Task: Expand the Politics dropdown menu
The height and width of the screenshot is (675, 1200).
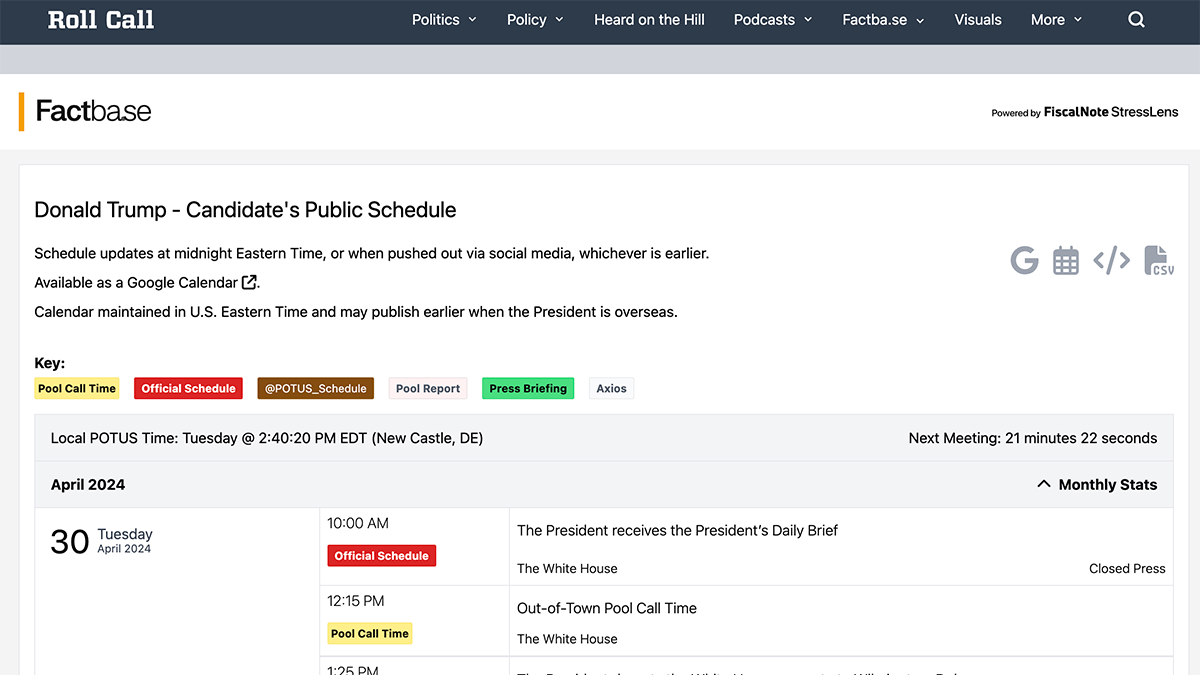Action: 444,20
